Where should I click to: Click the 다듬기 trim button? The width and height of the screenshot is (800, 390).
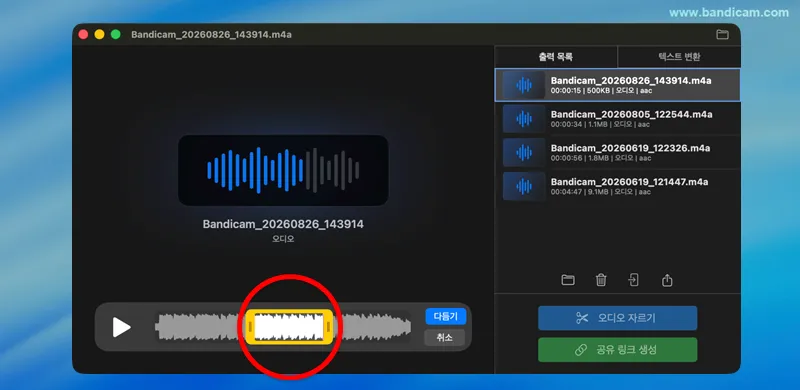[445, 316]
